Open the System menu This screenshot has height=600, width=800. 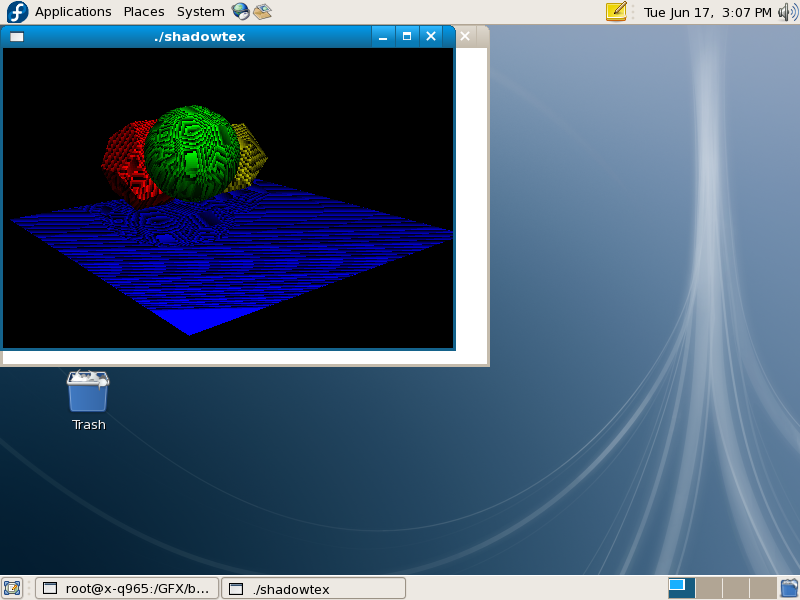[200, 12]
